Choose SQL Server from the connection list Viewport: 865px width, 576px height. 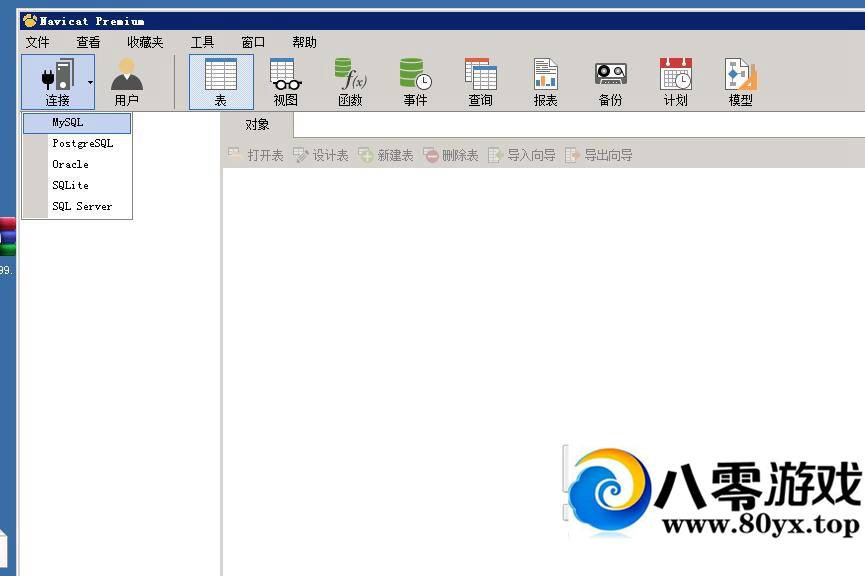point(77,206)
